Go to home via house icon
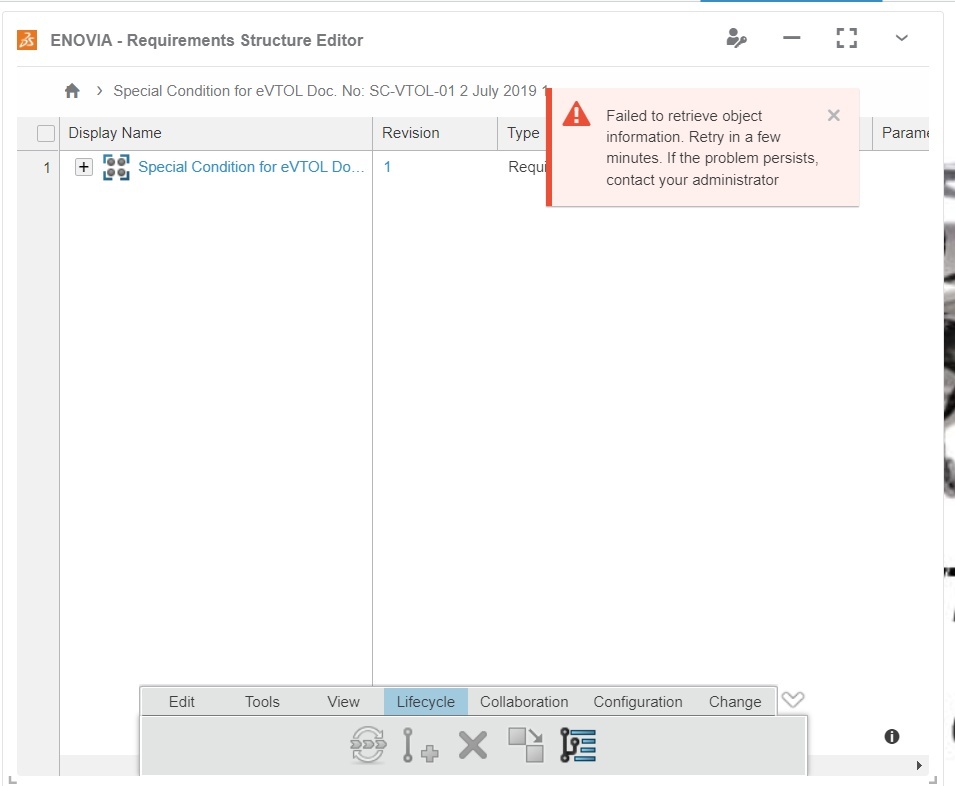Viewport: 955px width, 786px height. click(x=72, y=91)
